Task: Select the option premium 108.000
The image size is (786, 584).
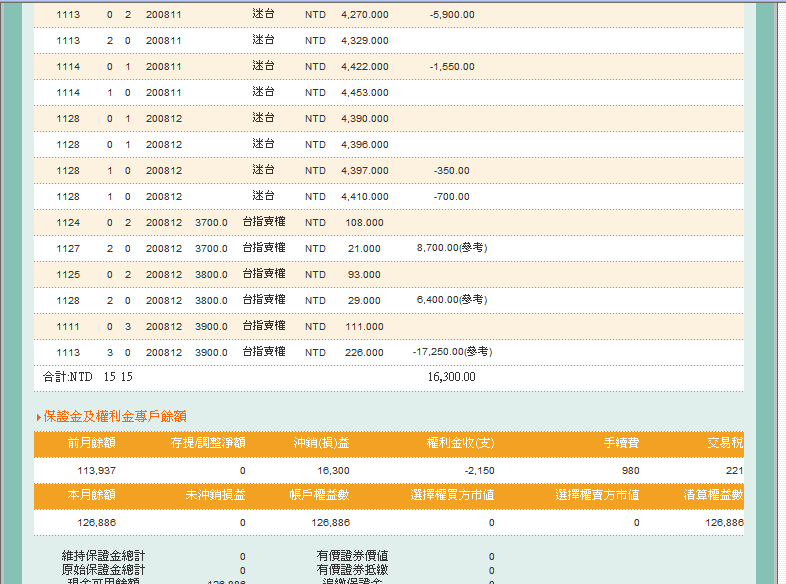Action: (x=364, y=223)
